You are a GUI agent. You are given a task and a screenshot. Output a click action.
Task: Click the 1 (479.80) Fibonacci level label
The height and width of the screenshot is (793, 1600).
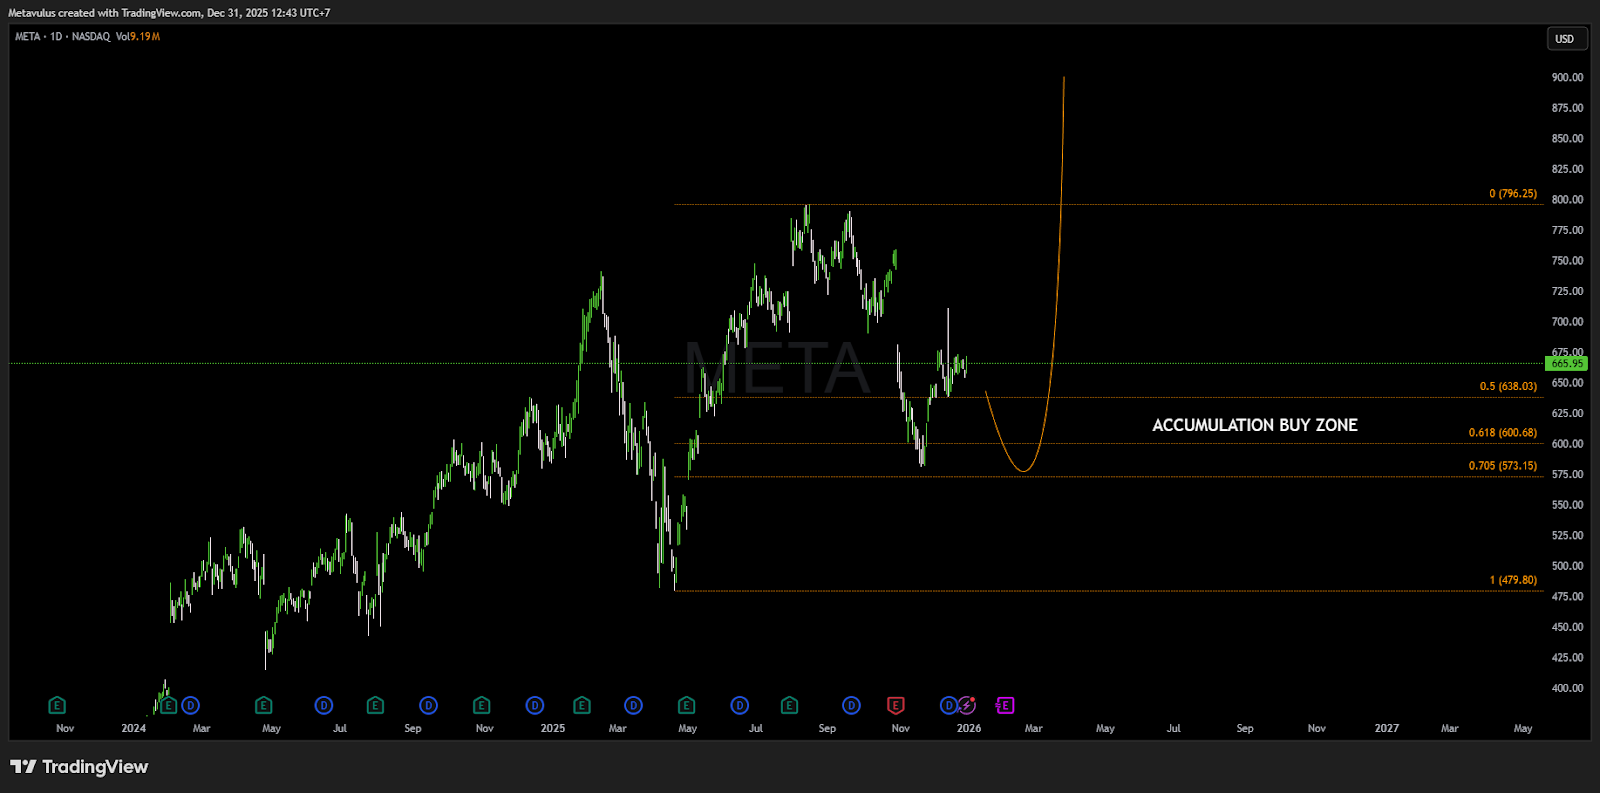pyautogui.click(x=1512, y=580)
